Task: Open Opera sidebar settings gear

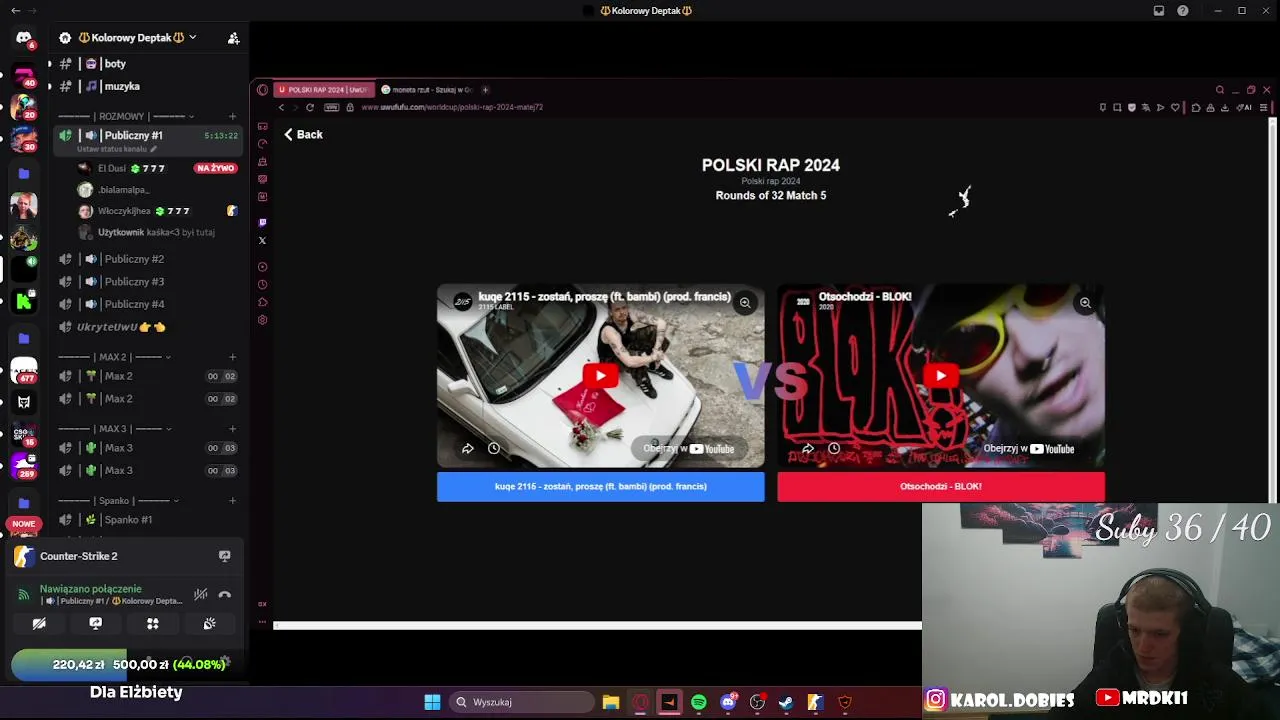Action: point(262,320)
